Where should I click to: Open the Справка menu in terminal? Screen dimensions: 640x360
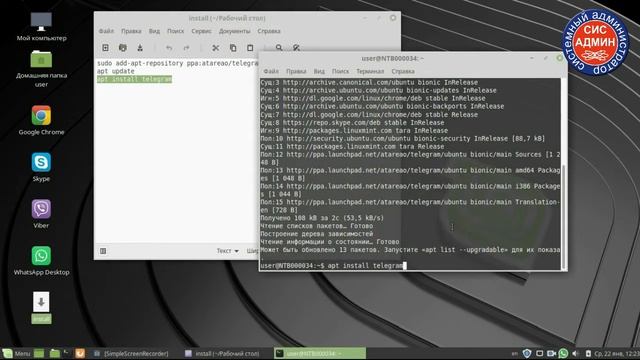coord(403,71)
